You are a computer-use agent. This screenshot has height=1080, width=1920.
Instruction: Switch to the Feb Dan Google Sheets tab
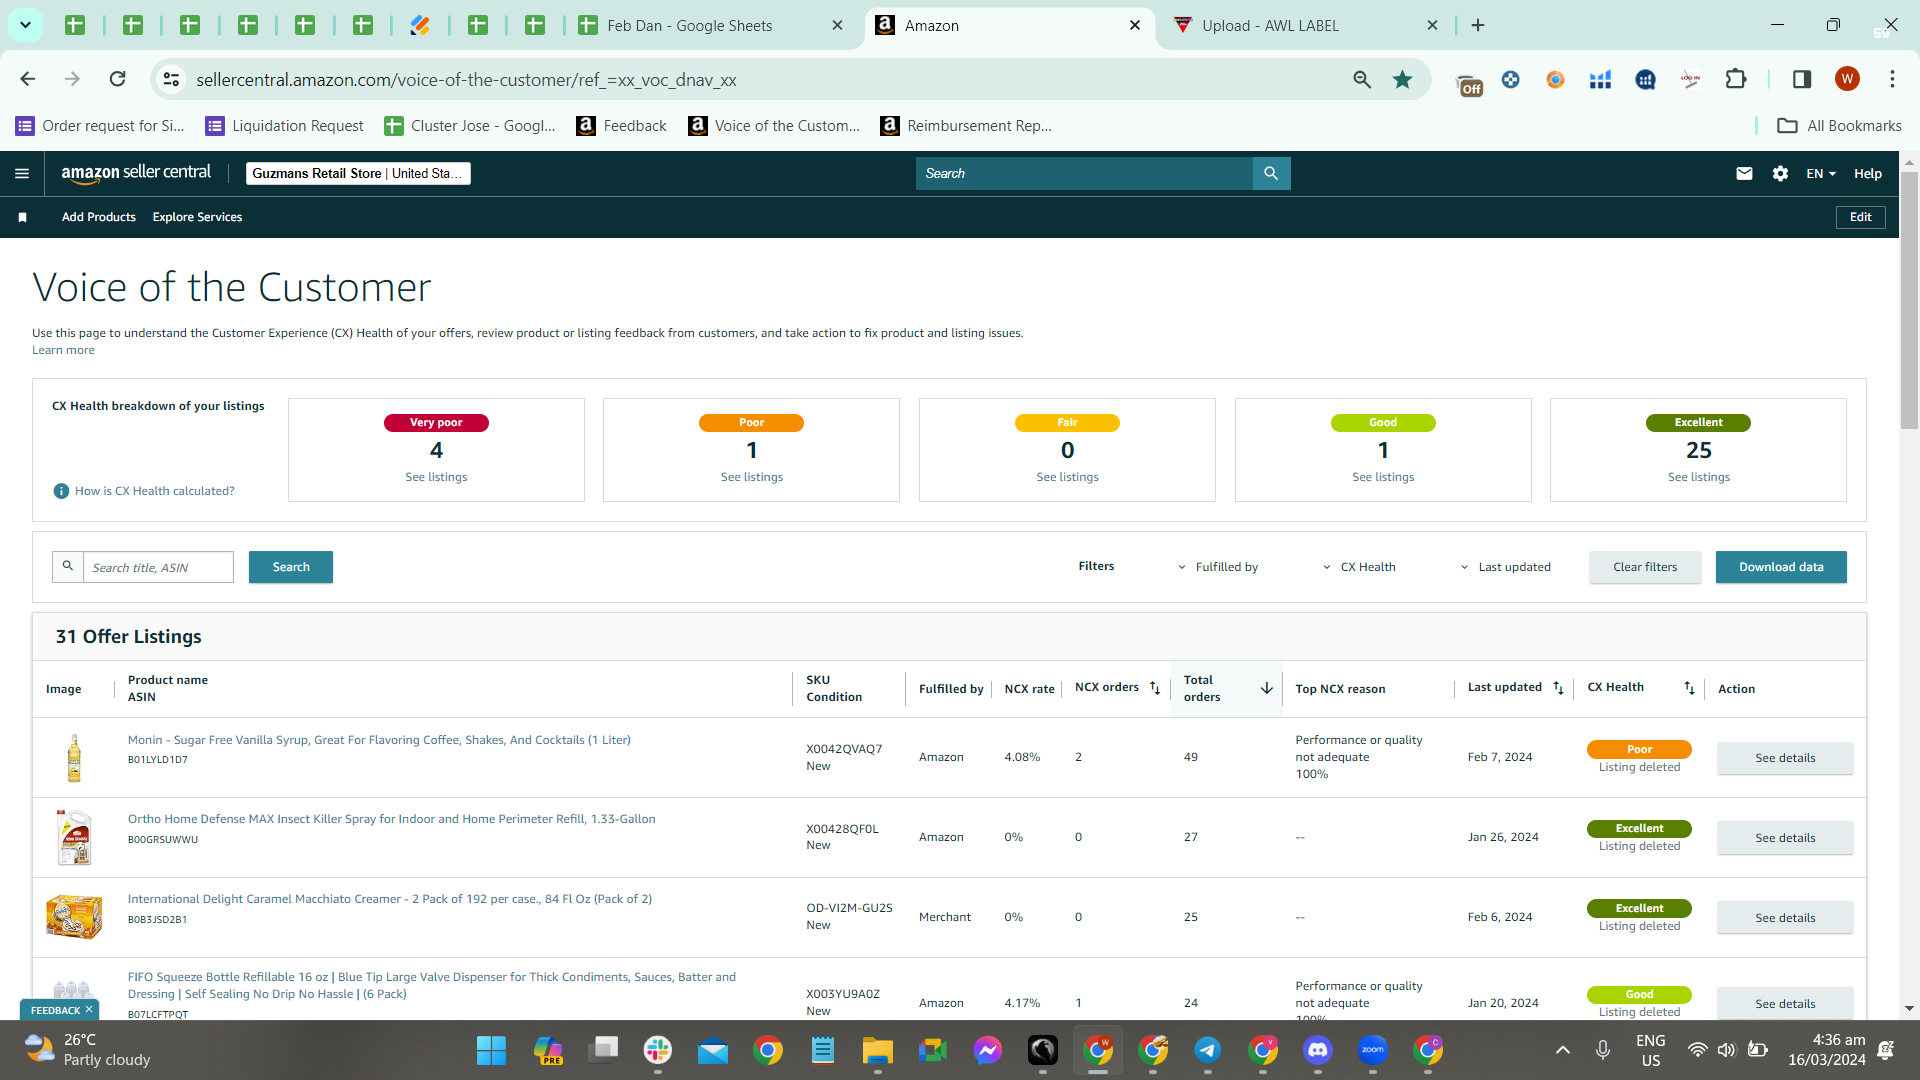pyautogui.click(x=712, y=25)
